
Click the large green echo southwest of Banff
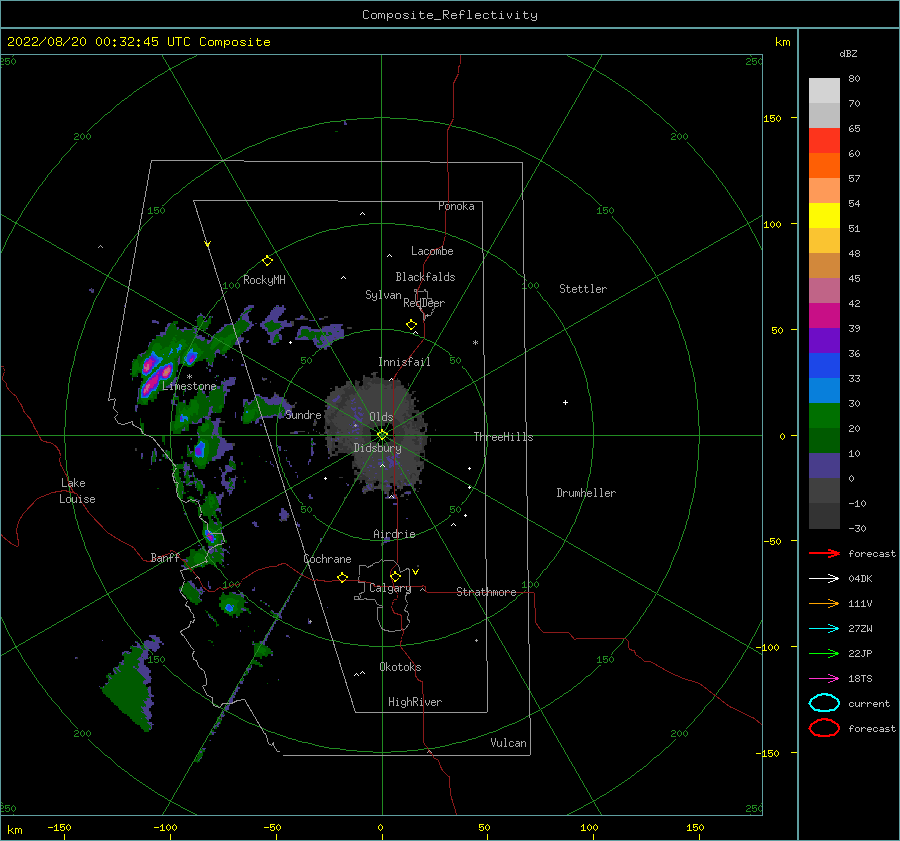[x=131, y=685]
